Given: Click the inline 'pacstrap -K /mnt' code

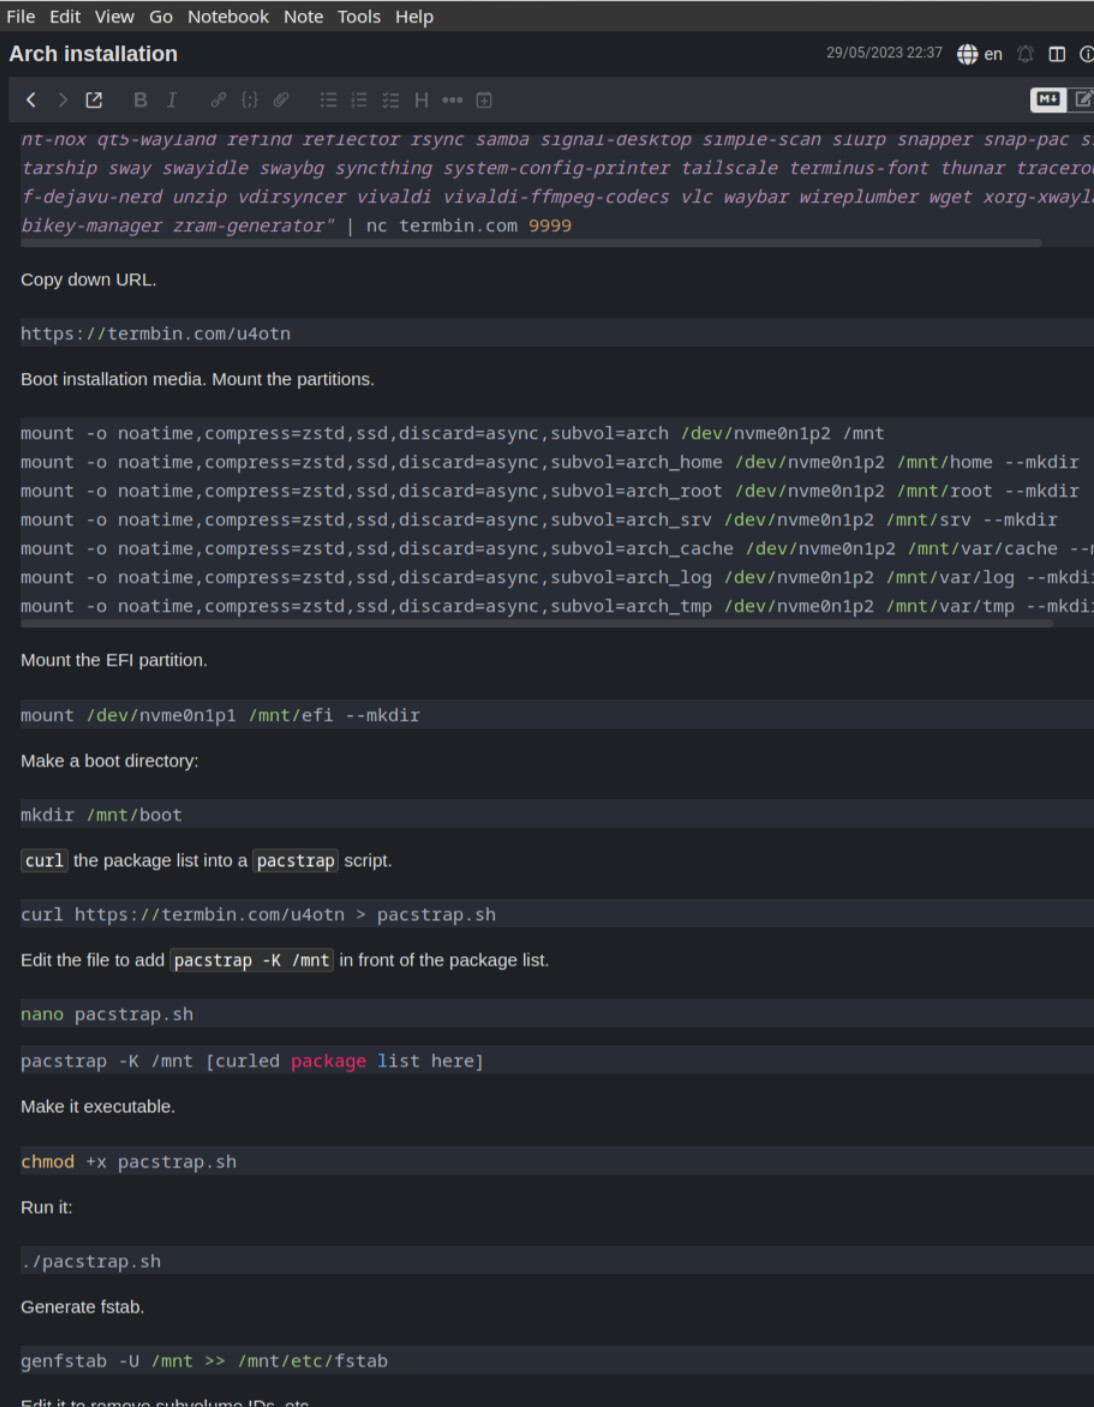Looking at the screenshot, I should (x=252, y=961).
